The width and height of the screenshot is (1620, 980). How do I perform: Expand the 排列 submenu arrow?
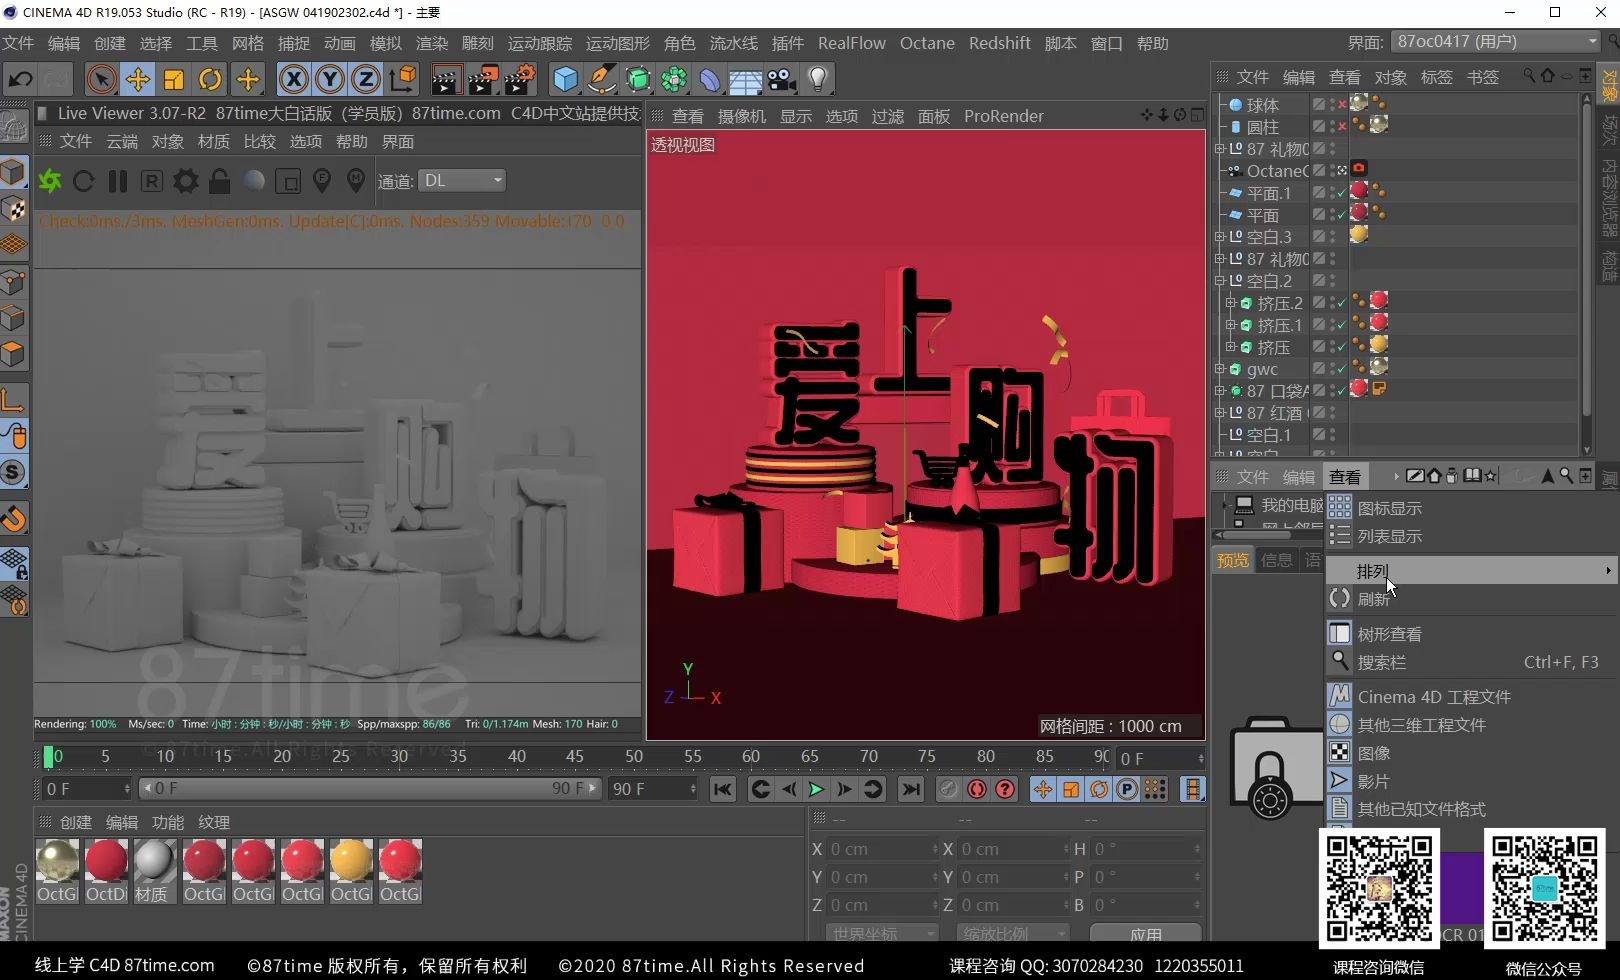tap(1608, 571)
